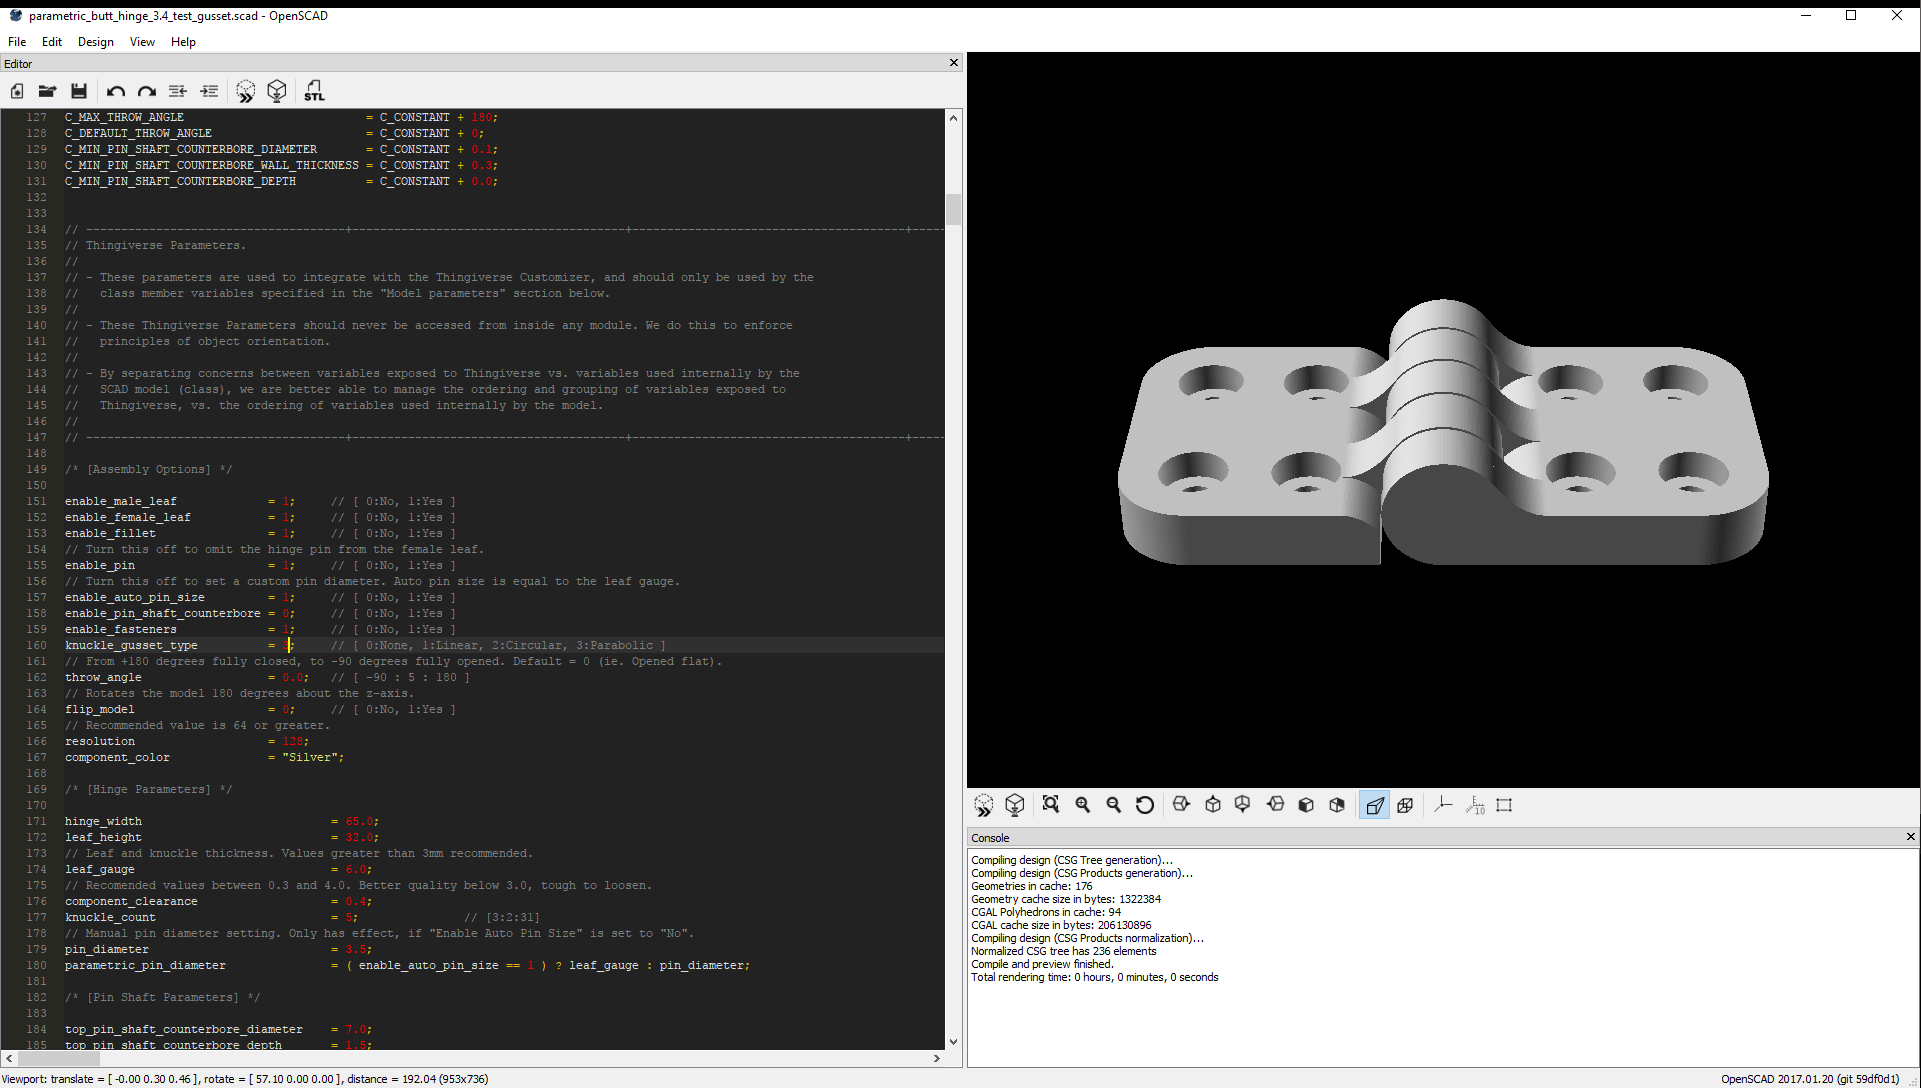
Task: Toggle Show Scale Markers button
Action: click(x=1475, y=805)
